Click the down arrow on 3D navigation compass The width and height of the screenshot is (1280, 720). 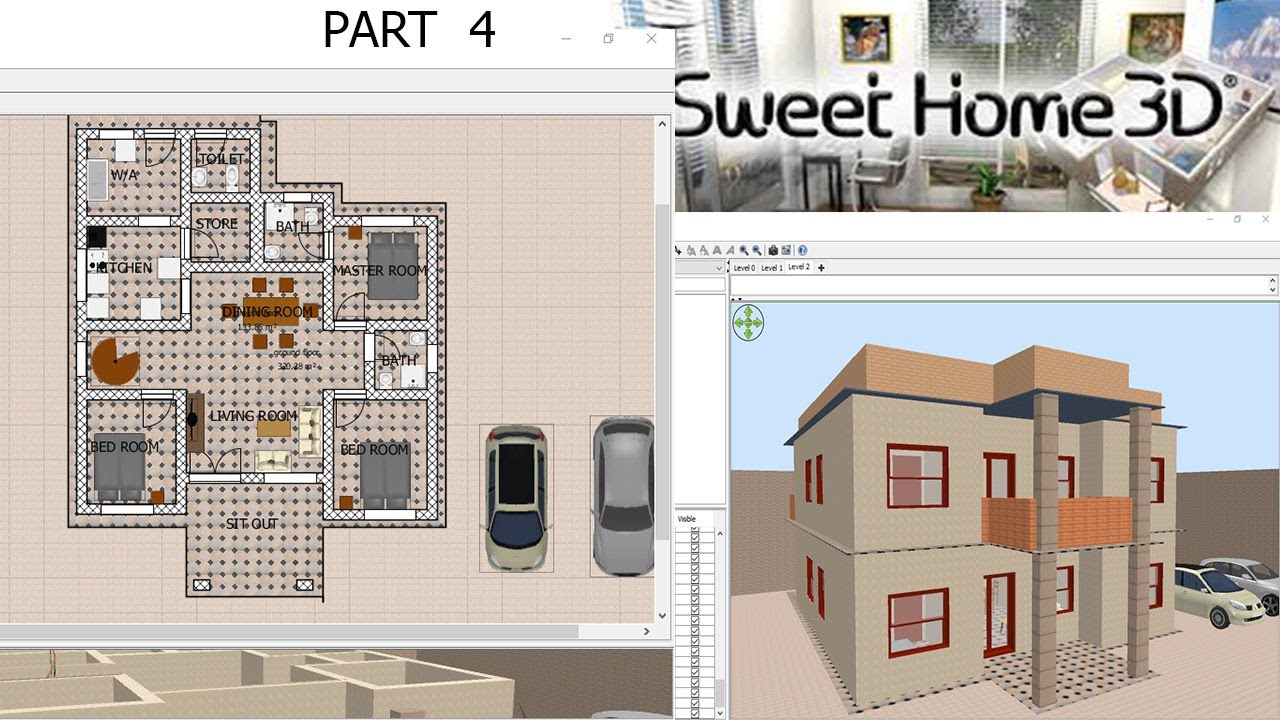(748, 334)
